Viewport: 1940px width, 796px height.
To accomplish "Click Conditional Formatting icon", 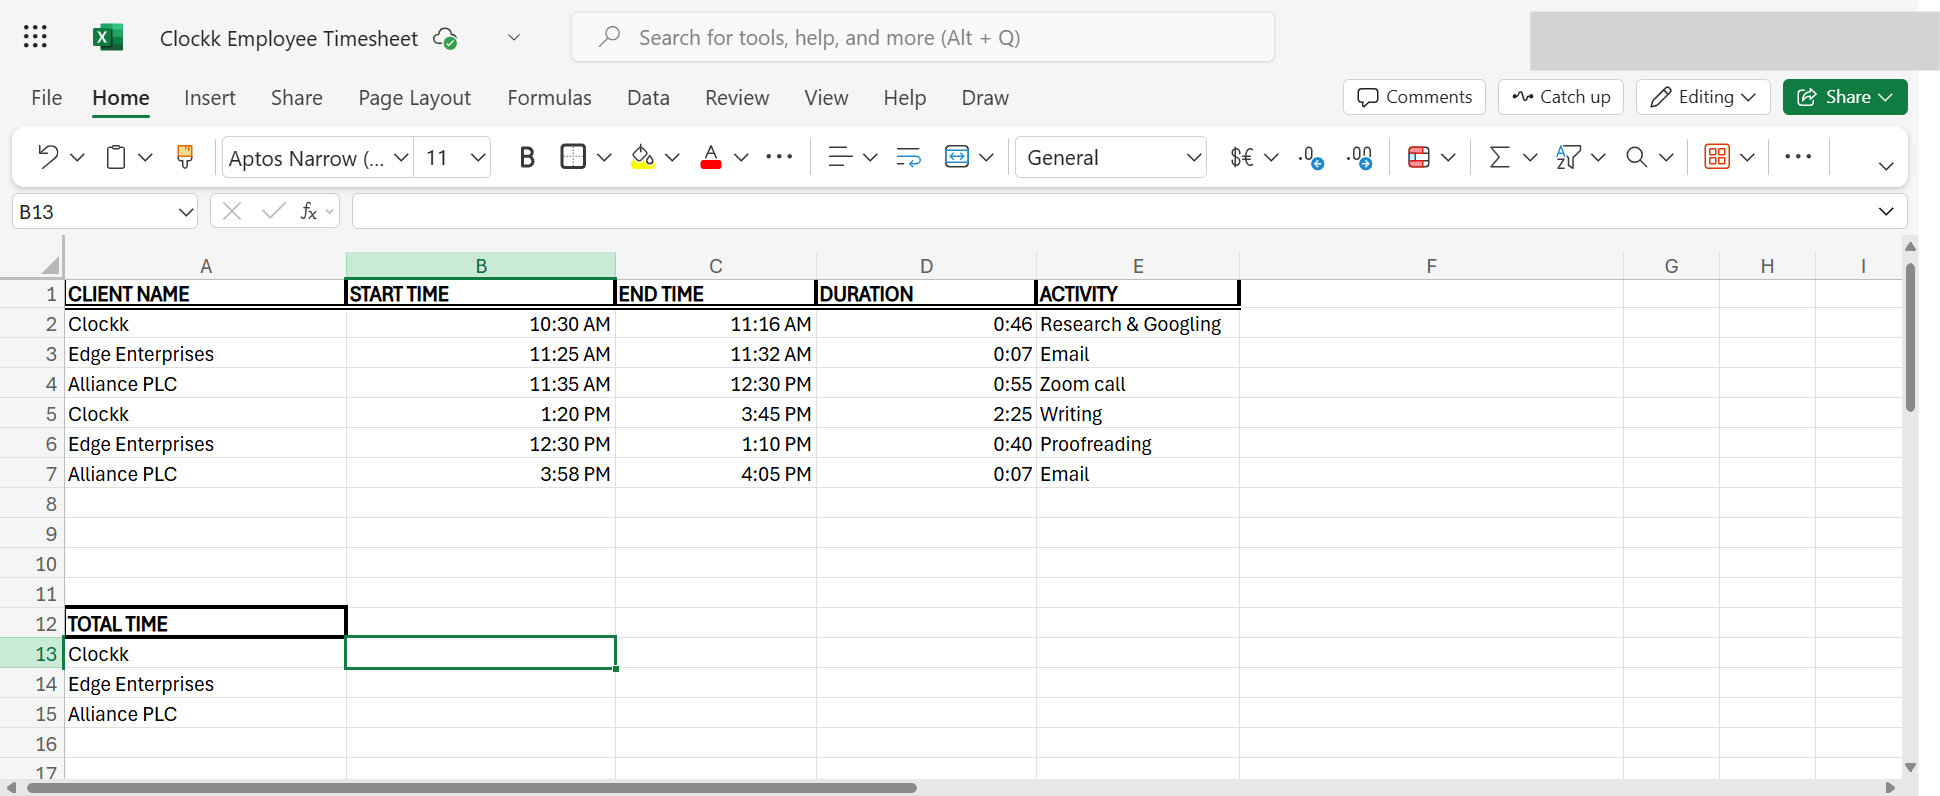I will pyautogui.click(x=1418, y=157).
